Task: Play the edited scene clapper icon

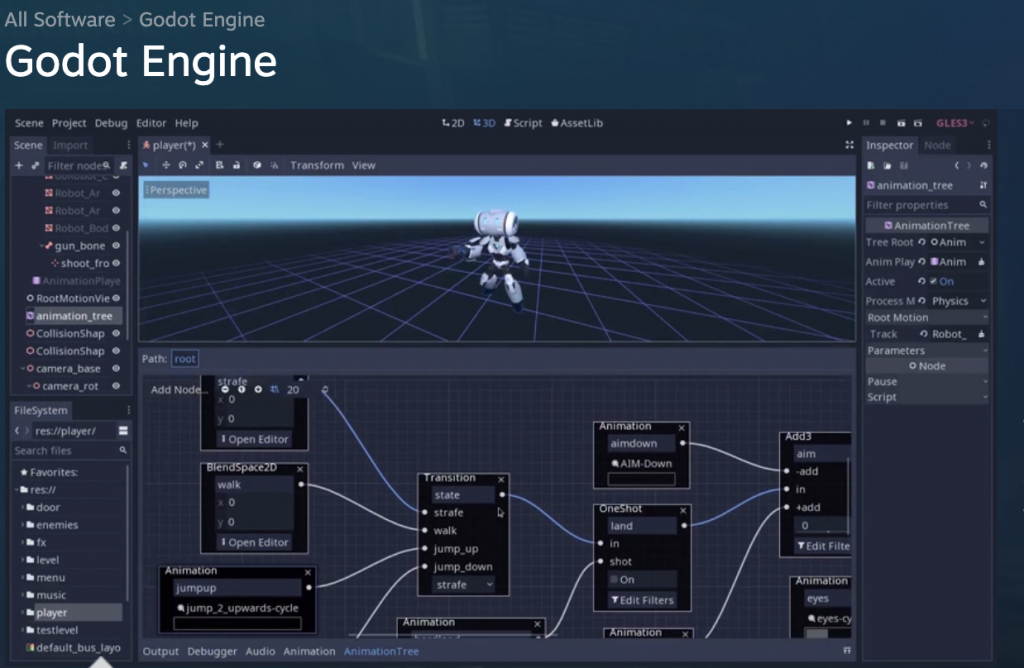Action: (901, 123)
